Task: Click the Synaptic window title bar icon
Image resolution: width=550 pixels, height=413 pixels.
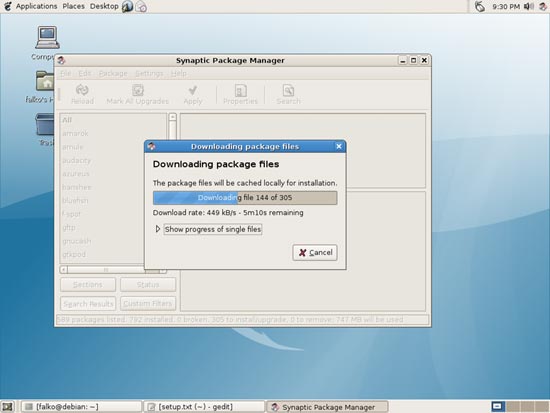Action: coord(62,60)
